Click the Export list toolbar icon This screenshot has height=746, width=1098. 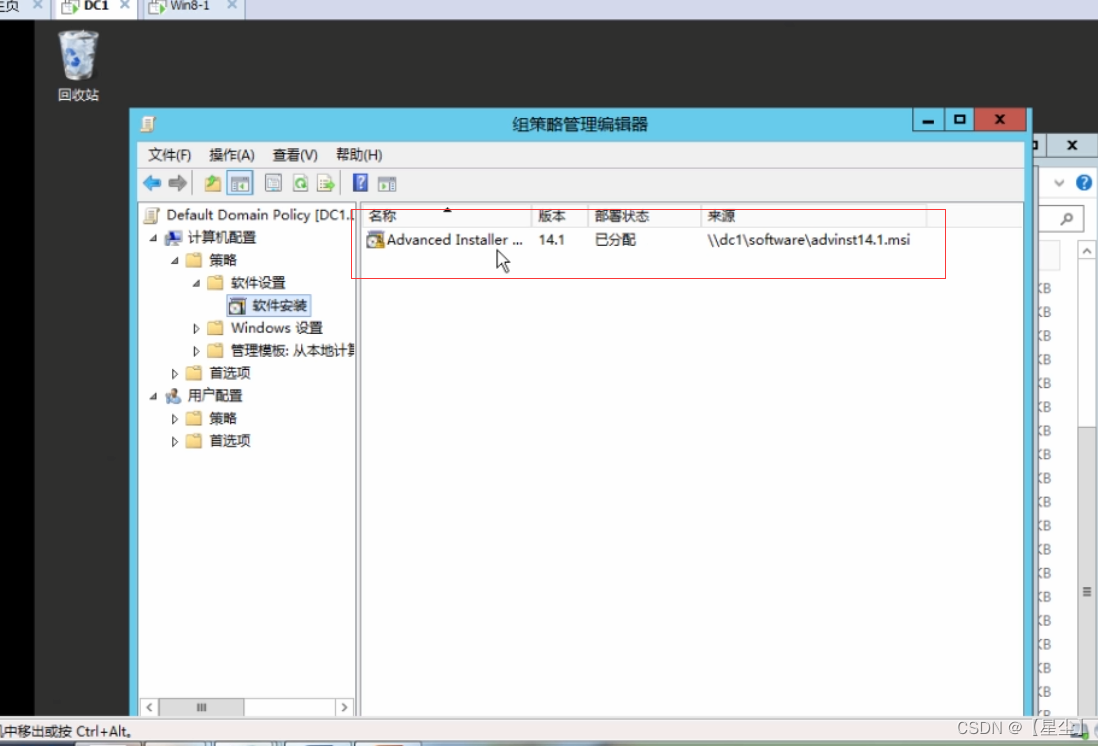tap(326, 184)
